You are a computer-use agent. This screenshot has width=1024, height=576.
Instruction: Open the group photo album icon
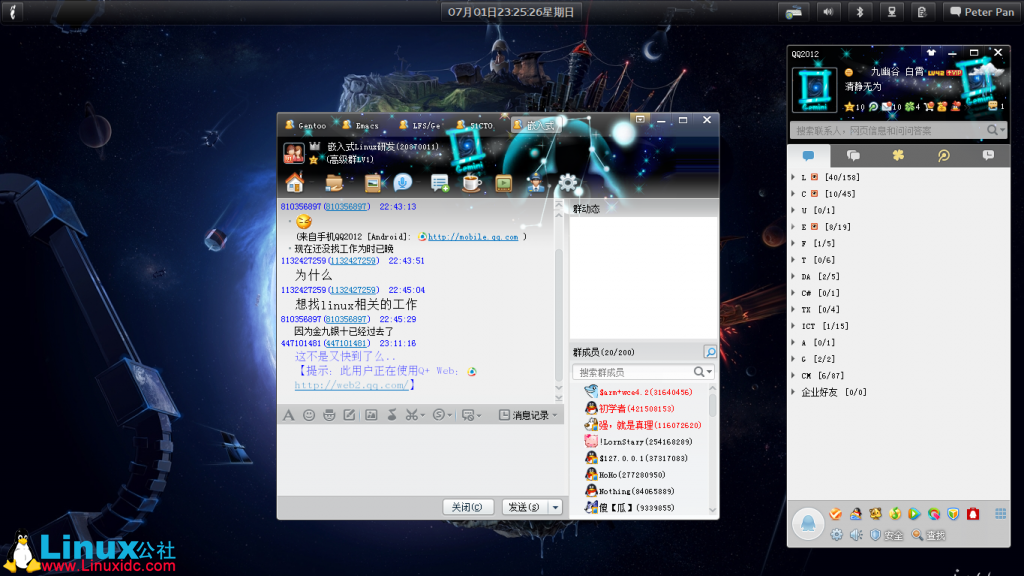pos(372,184)
